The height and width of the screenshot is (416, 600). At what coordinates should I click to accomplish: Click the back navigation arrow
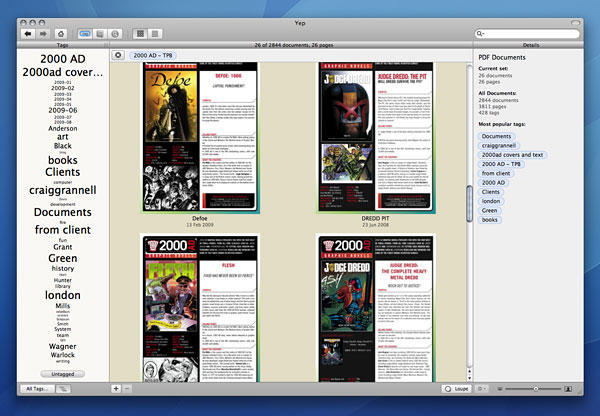(x=26, y=33)
